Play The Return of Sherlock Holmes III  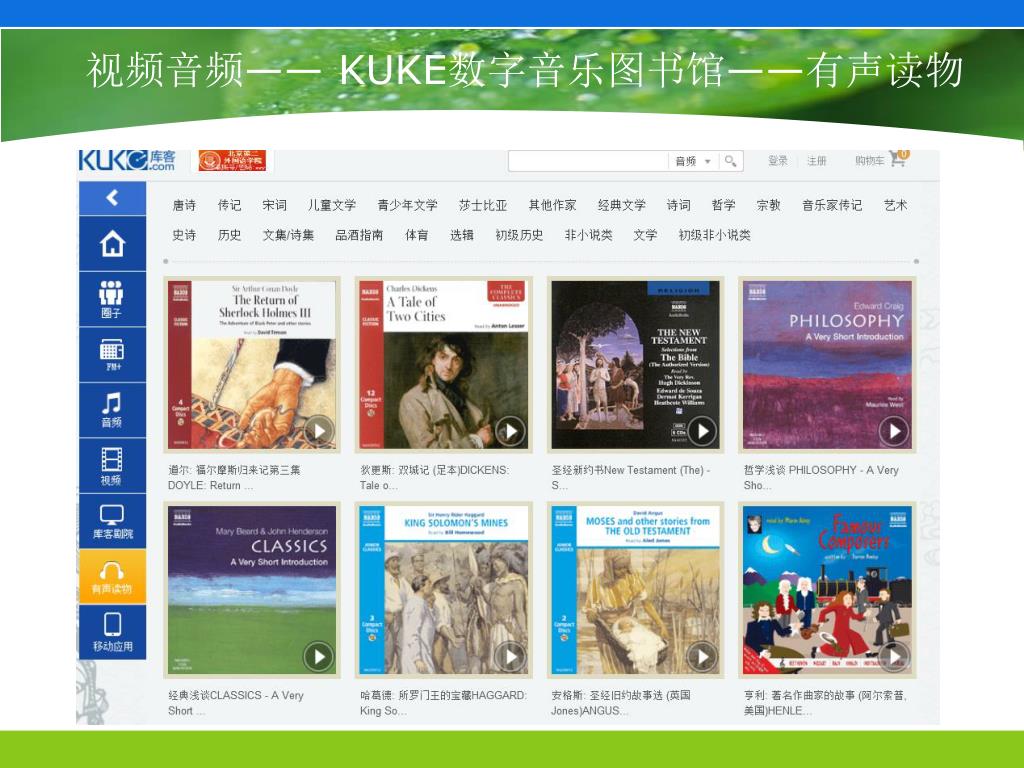point(319,431)
